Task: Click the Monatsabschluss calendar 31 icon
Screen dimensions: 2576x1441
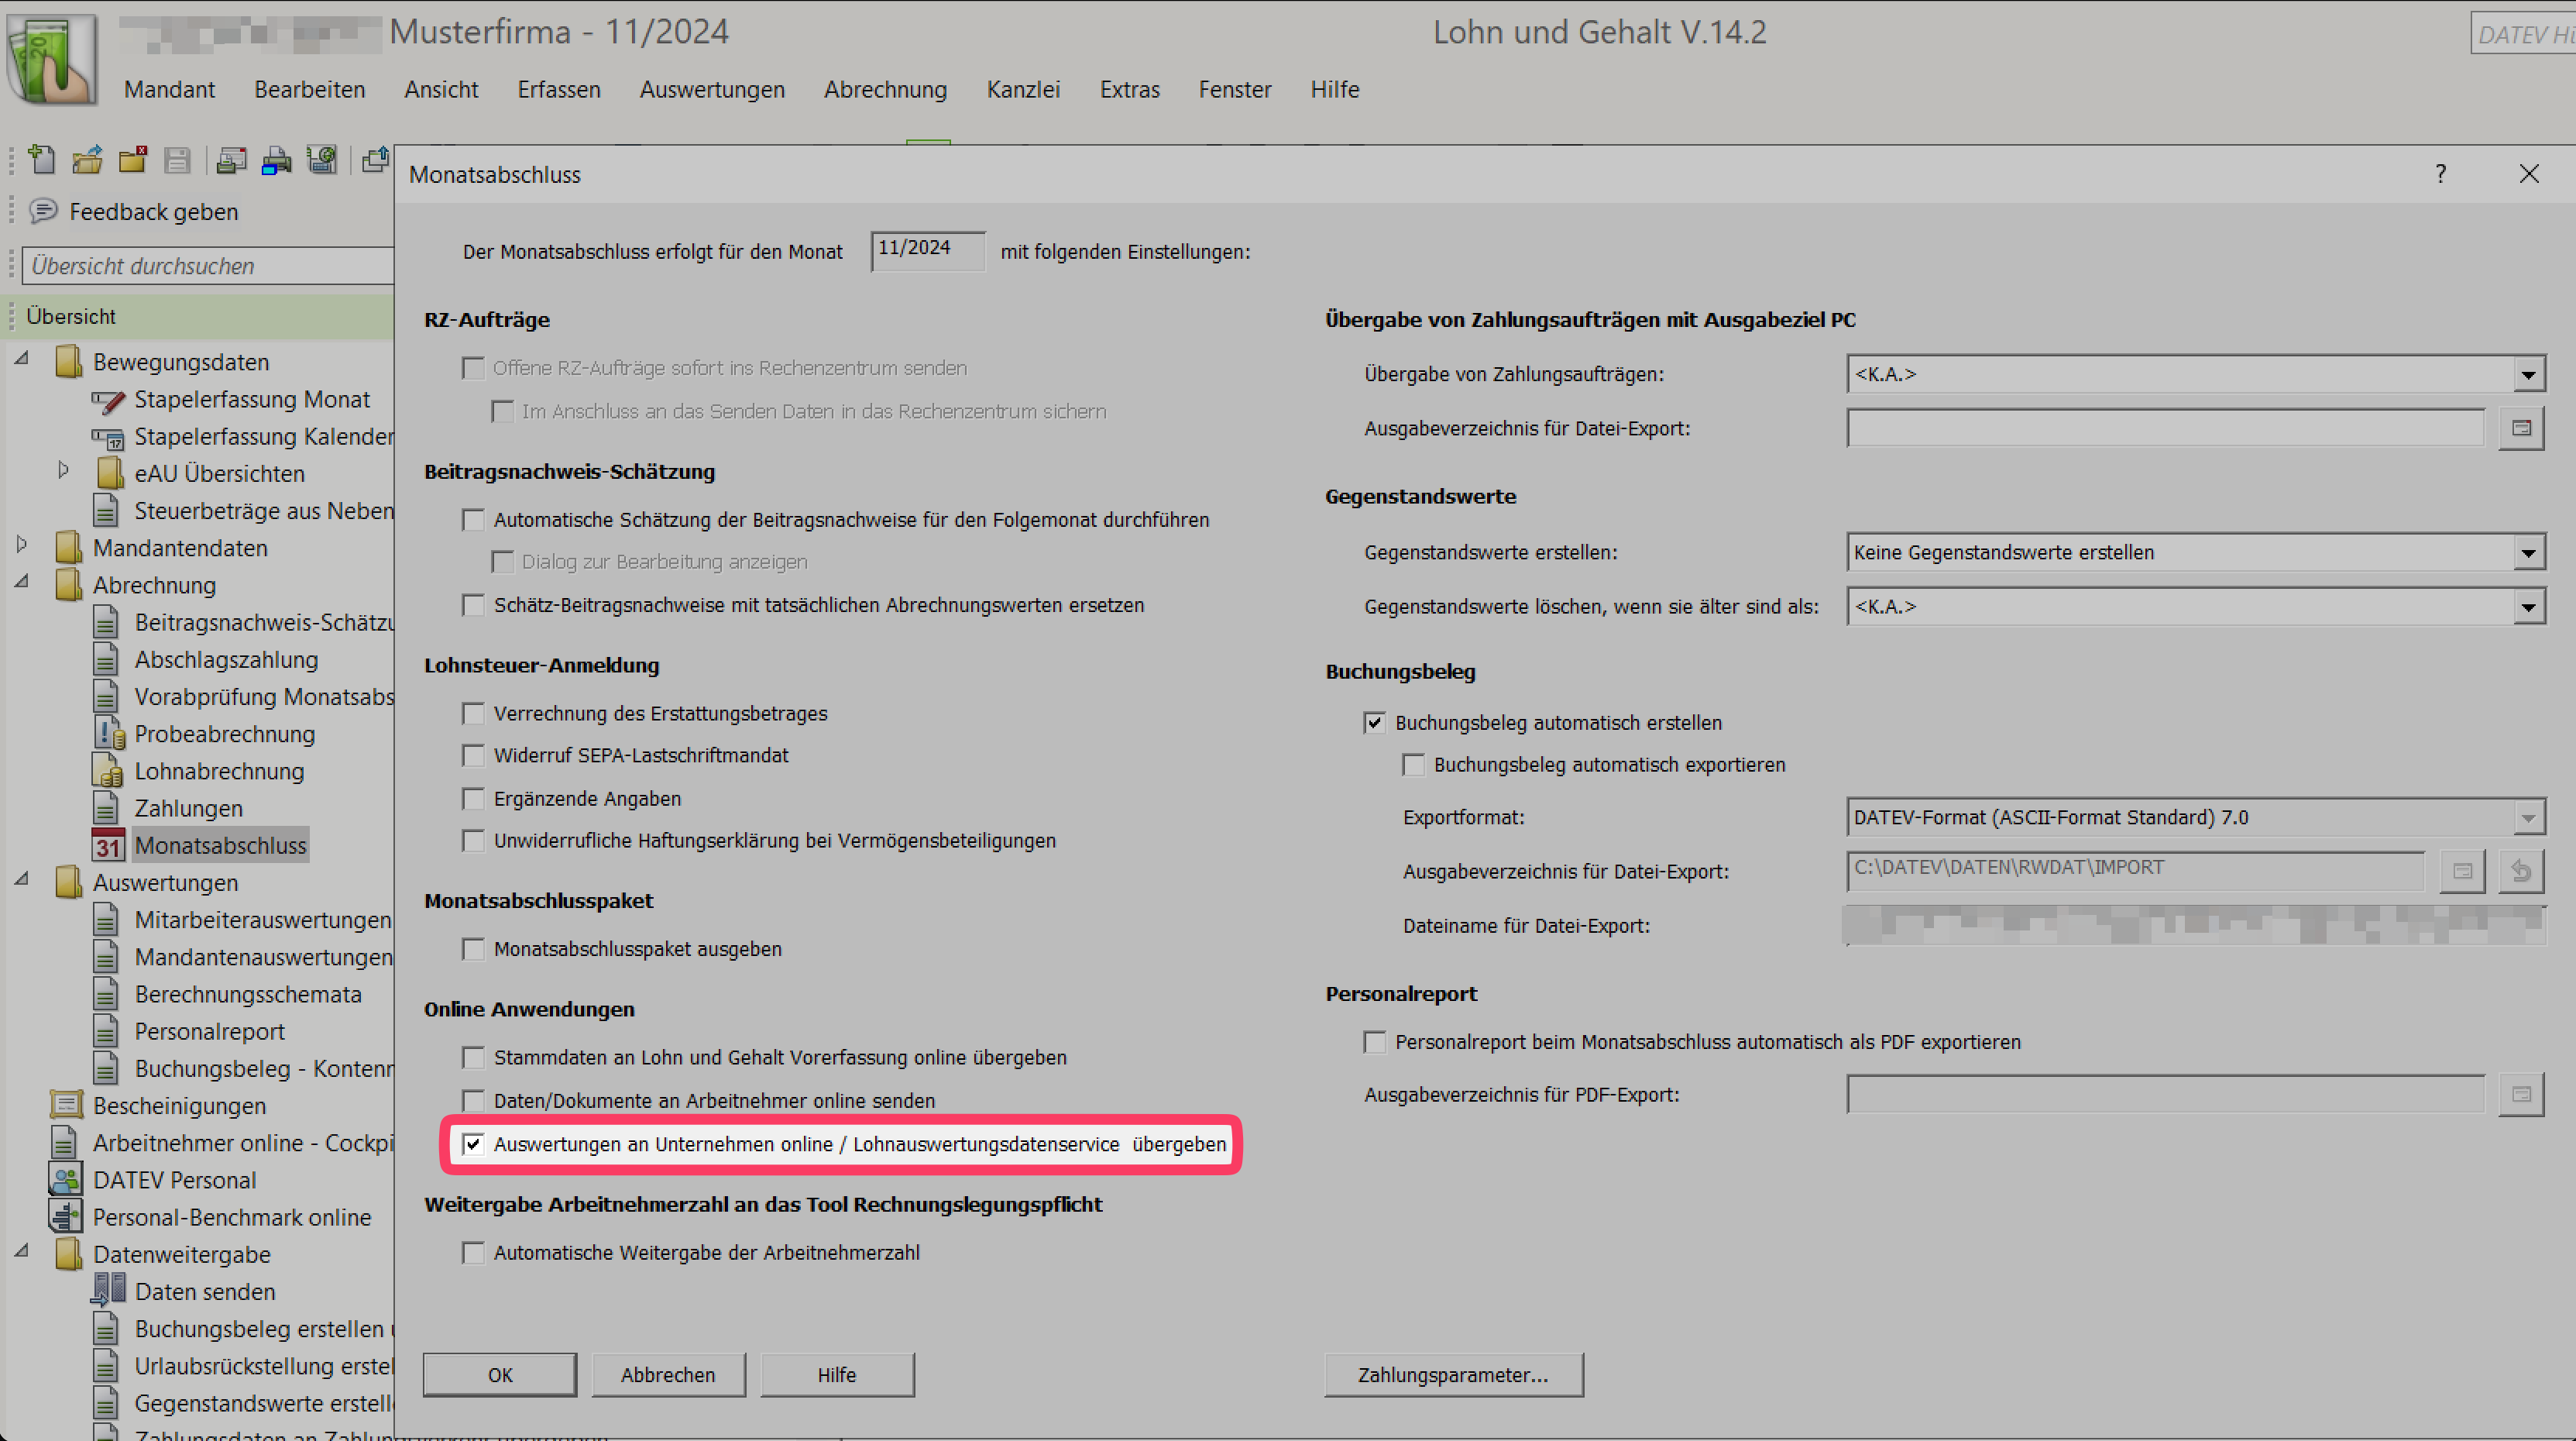Action: 108,846
